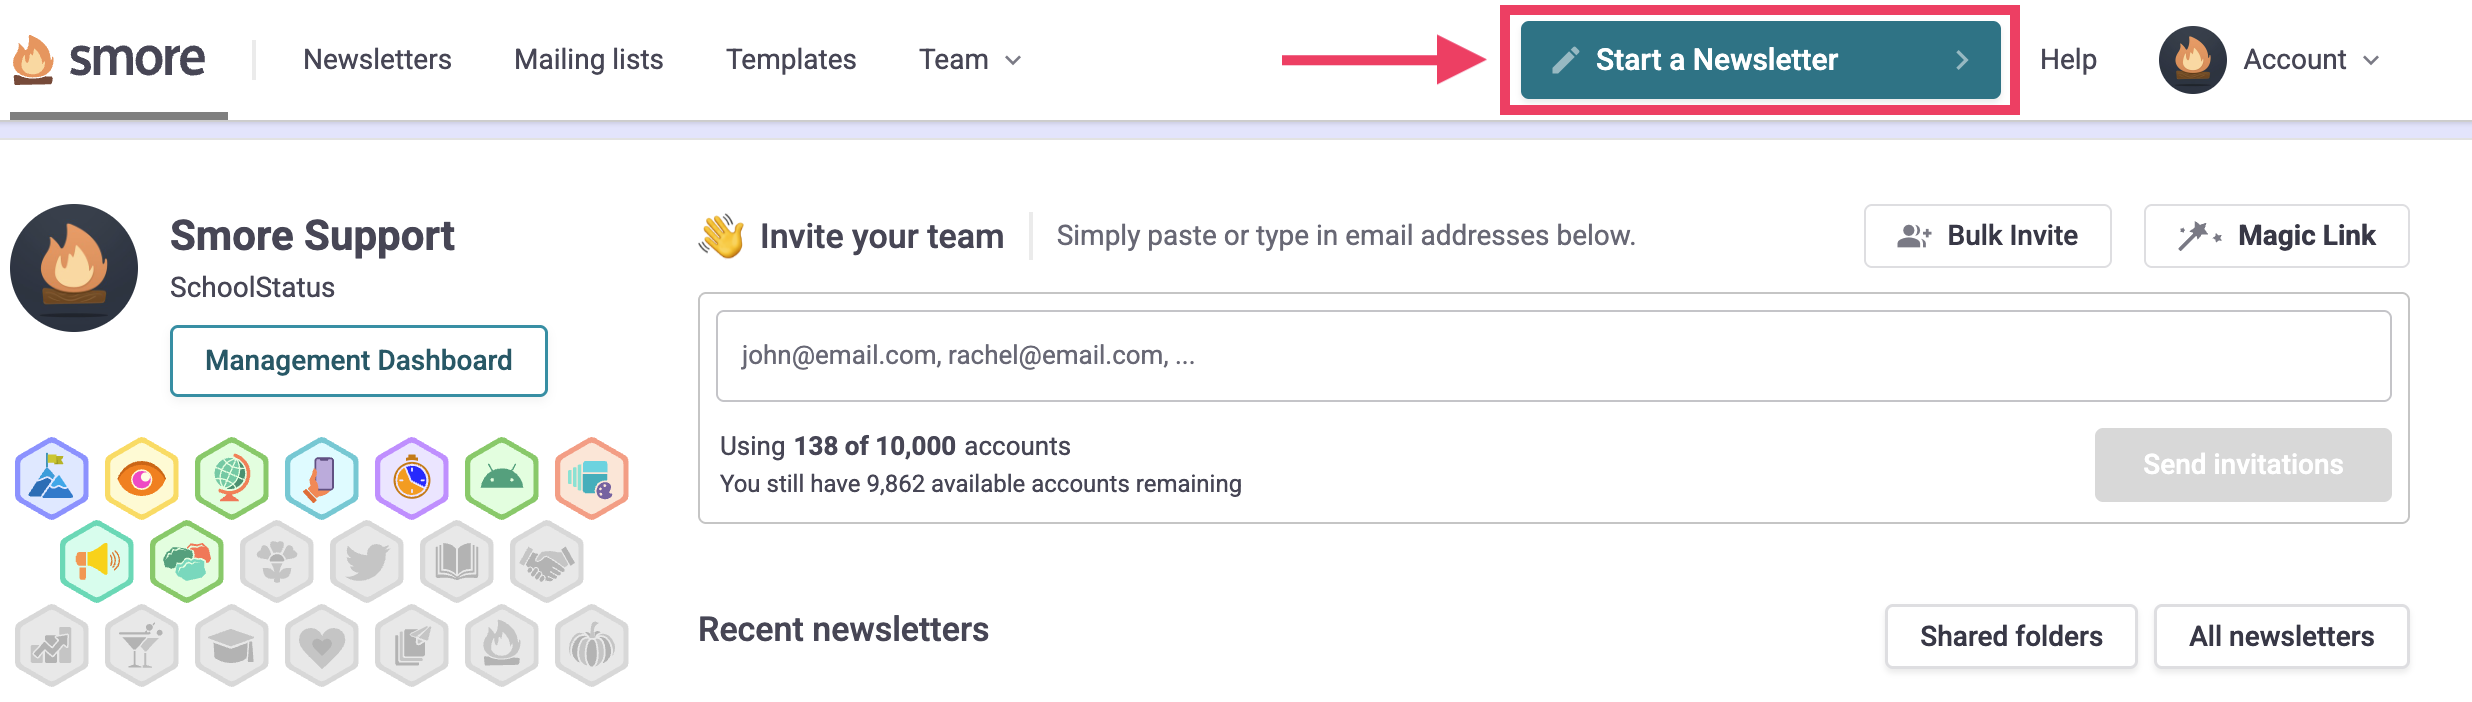
Task: Click the Smore Support profile avatar
Action: (x=74, y=268)
